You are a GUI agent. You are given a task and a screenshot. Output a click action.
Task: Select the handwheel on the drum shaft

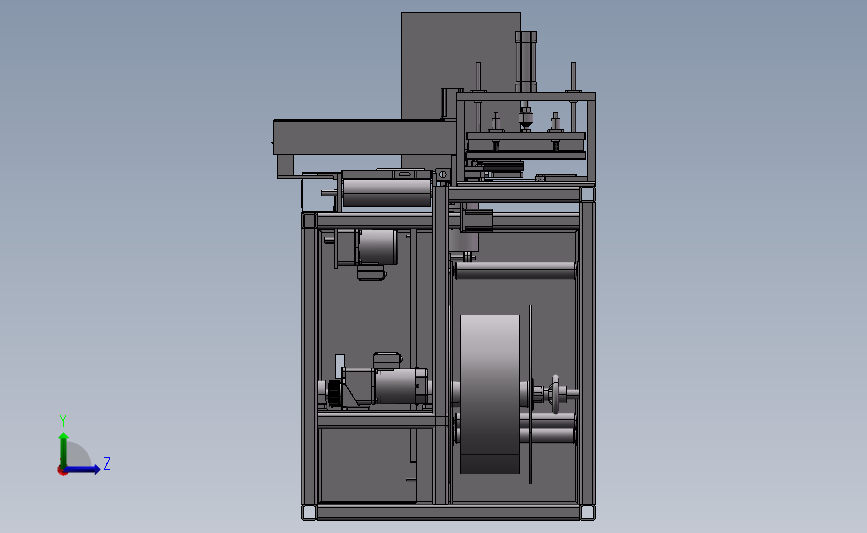[x=555, y=393]
